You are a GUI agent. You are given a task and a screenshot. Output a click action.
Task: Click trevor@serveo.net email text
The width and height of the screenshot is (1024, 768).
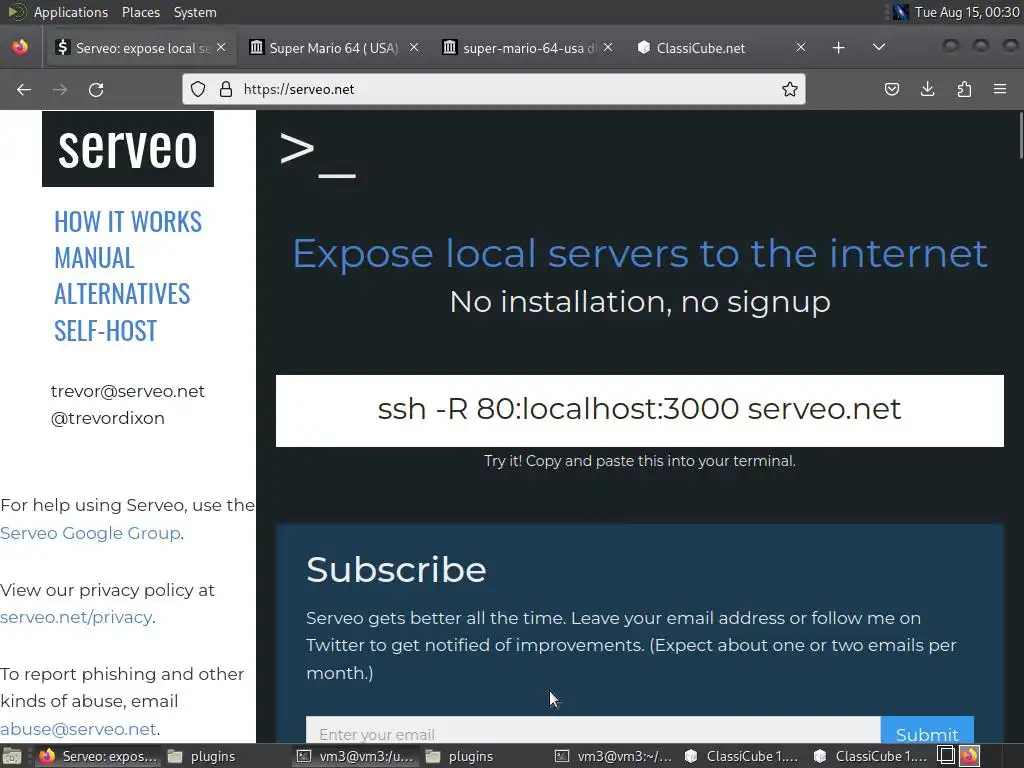point(128,391)
